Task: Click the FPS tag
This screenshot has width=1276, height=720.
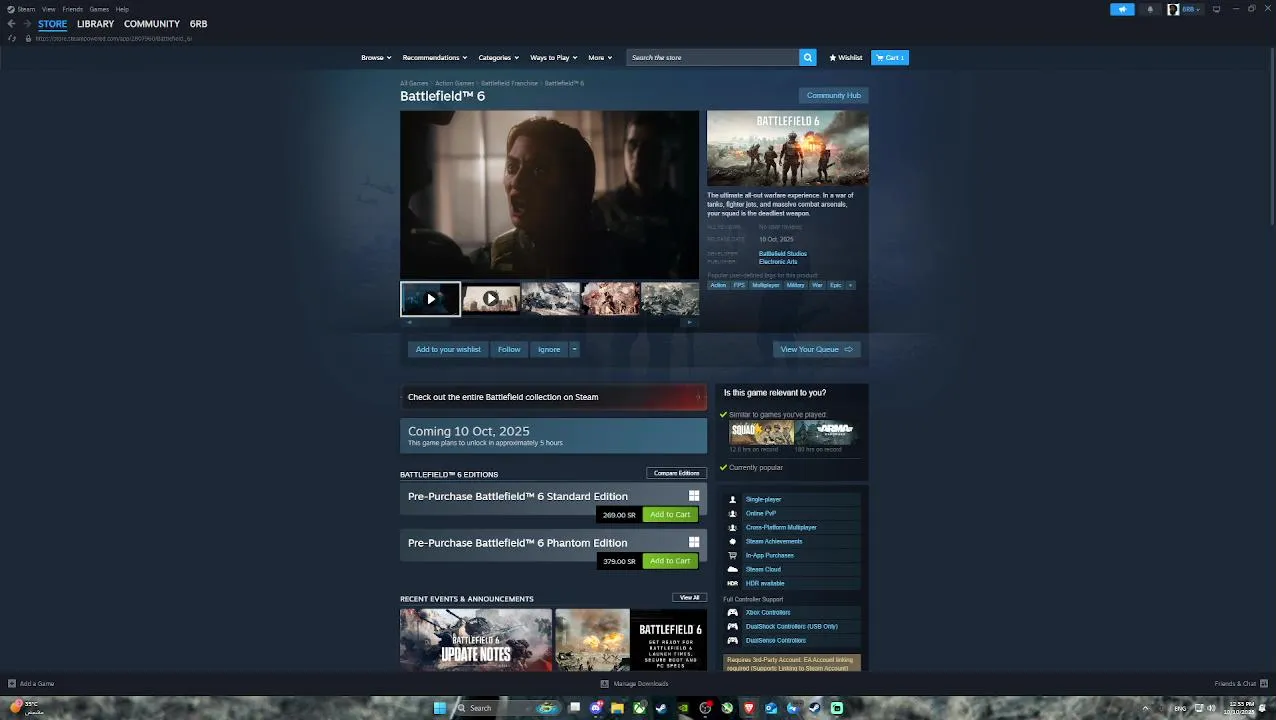Action: pyautogui.click(x=739, y=285)
